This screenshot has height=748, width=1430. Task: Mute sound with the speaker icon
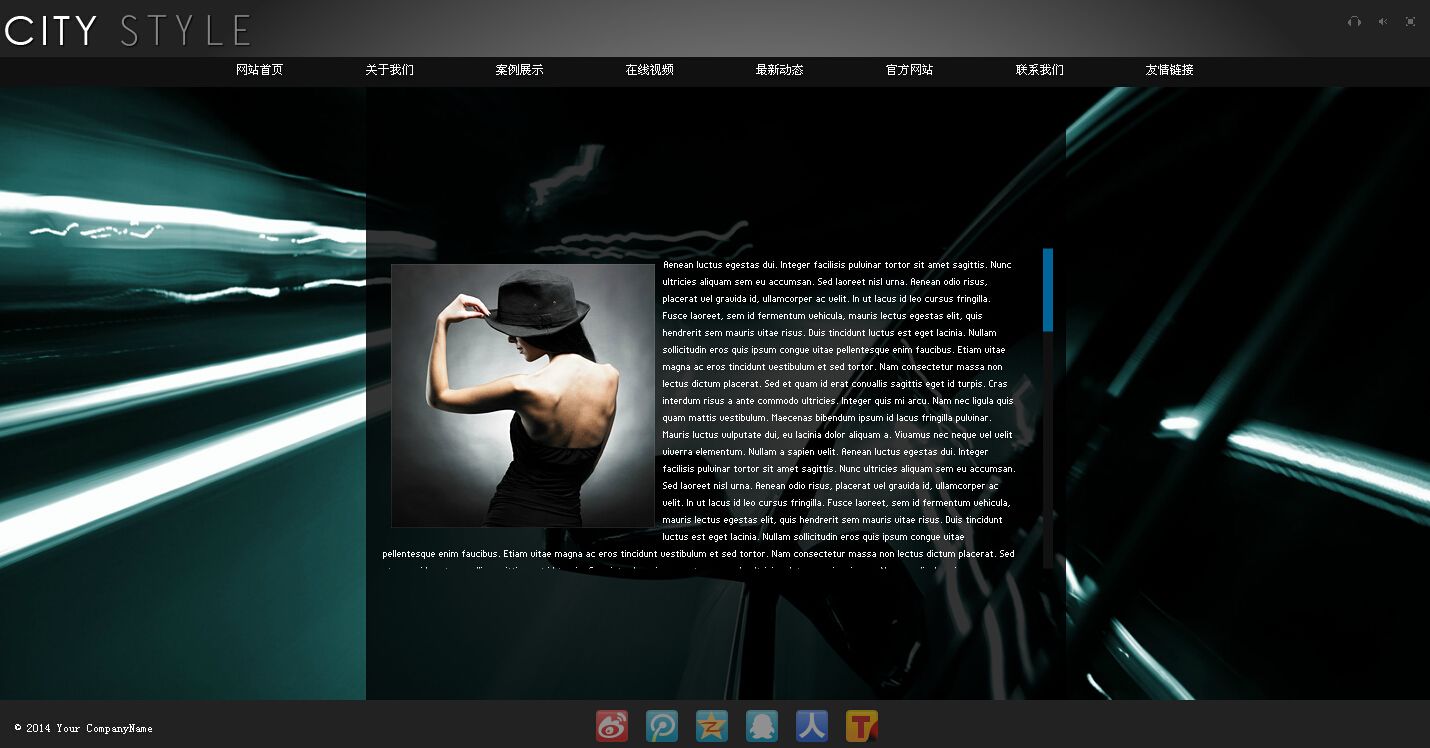(1382, 22)
